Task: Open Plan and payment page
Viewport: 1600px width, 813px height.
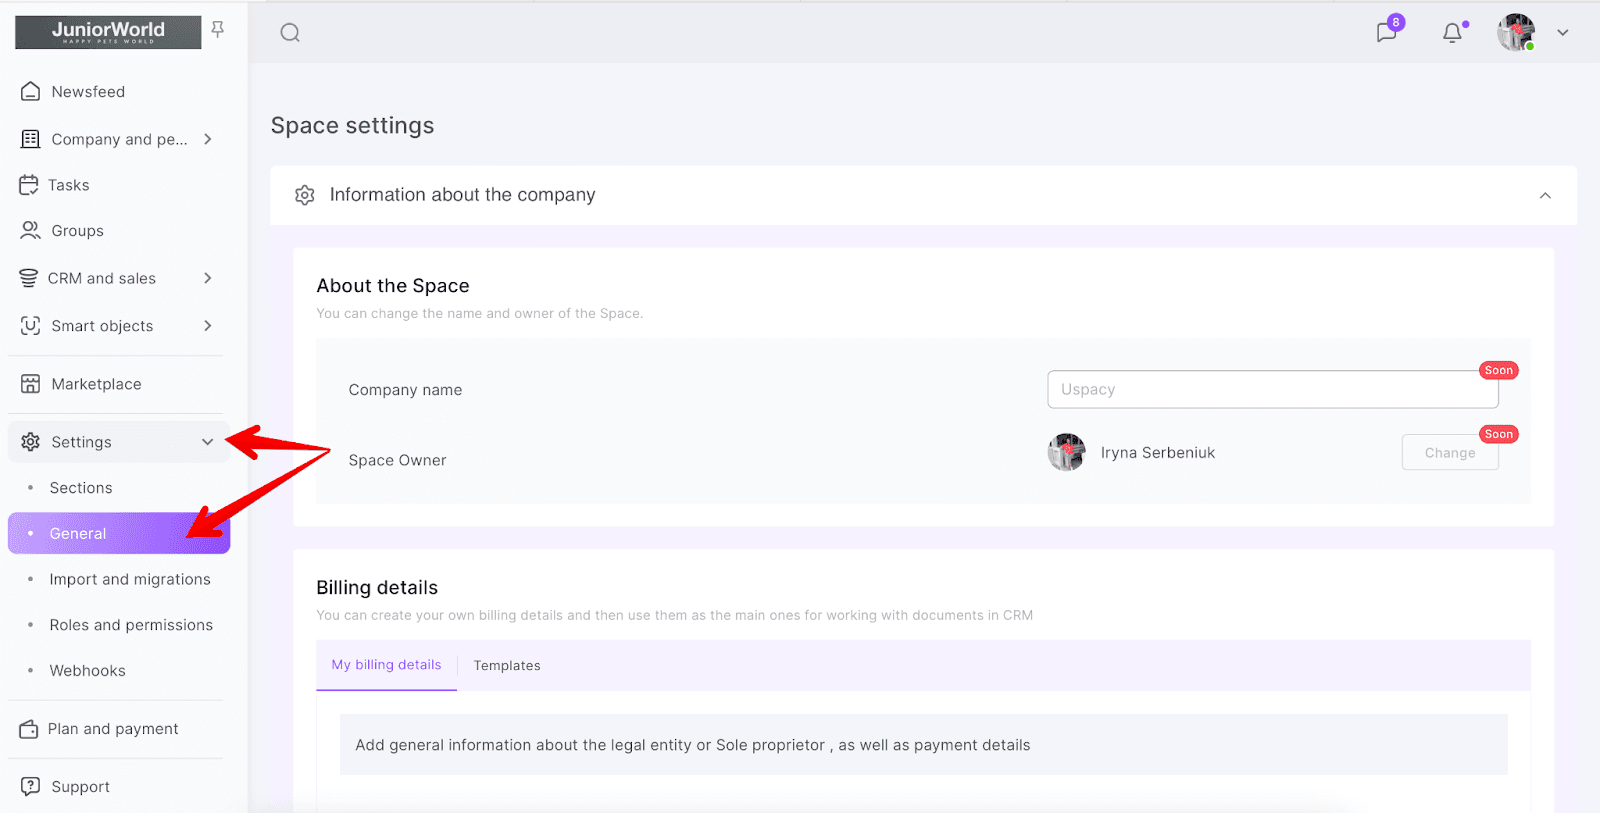Action: (113, 729)
